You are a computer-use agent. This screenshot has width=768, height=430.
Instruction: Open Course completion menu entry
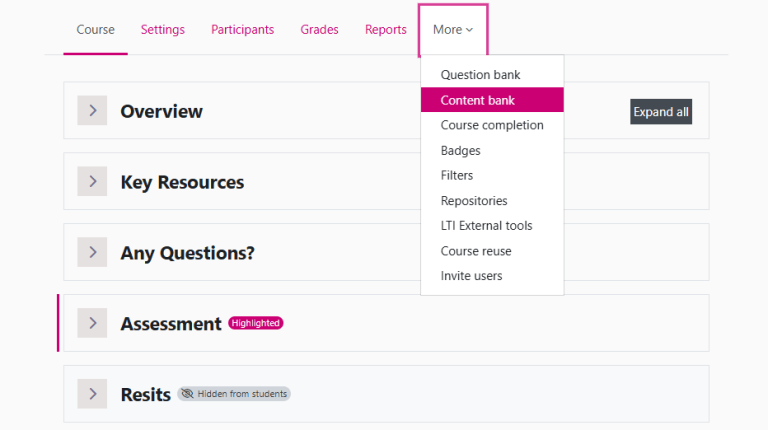point(492,125)
